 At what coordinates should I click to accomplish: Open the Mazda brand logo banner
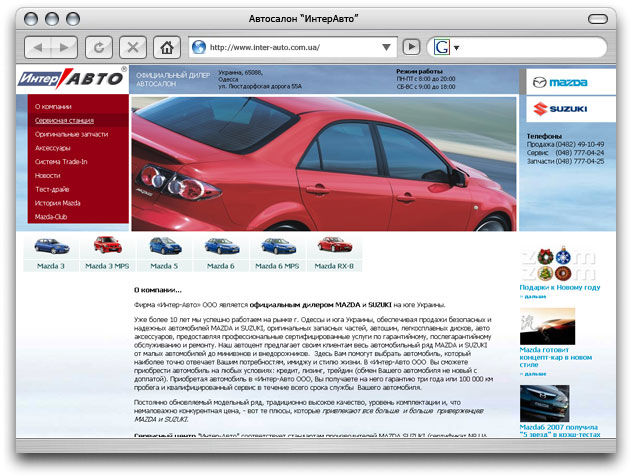pyautogui.click(x=571, y=82)
